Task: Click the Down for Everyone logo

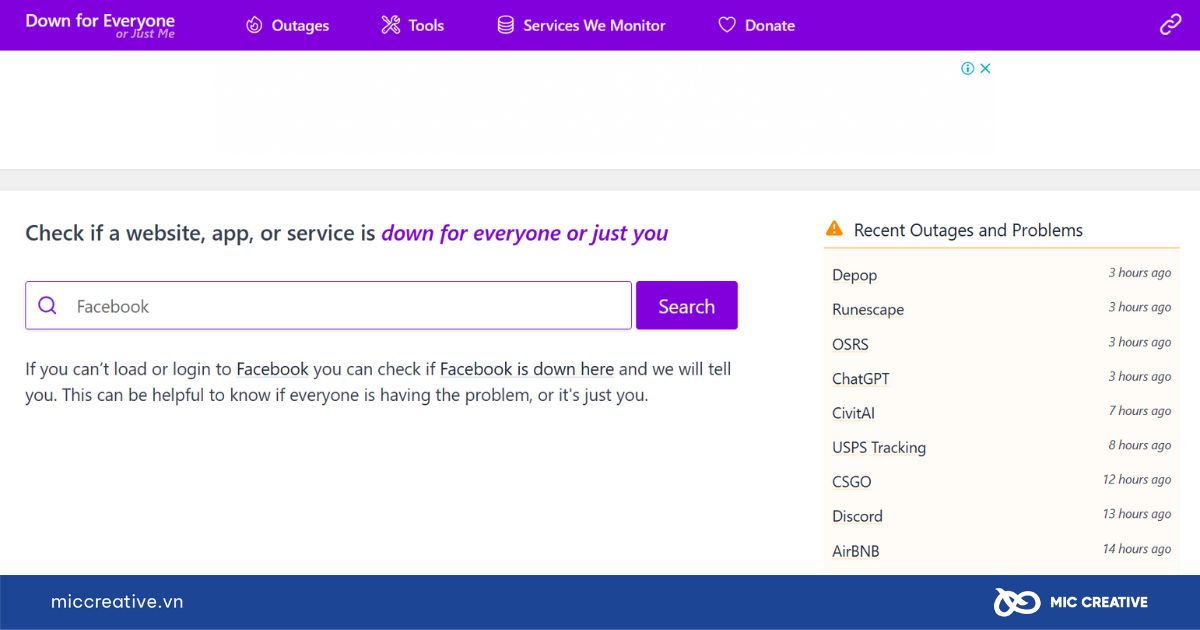Action: [100, 25]
